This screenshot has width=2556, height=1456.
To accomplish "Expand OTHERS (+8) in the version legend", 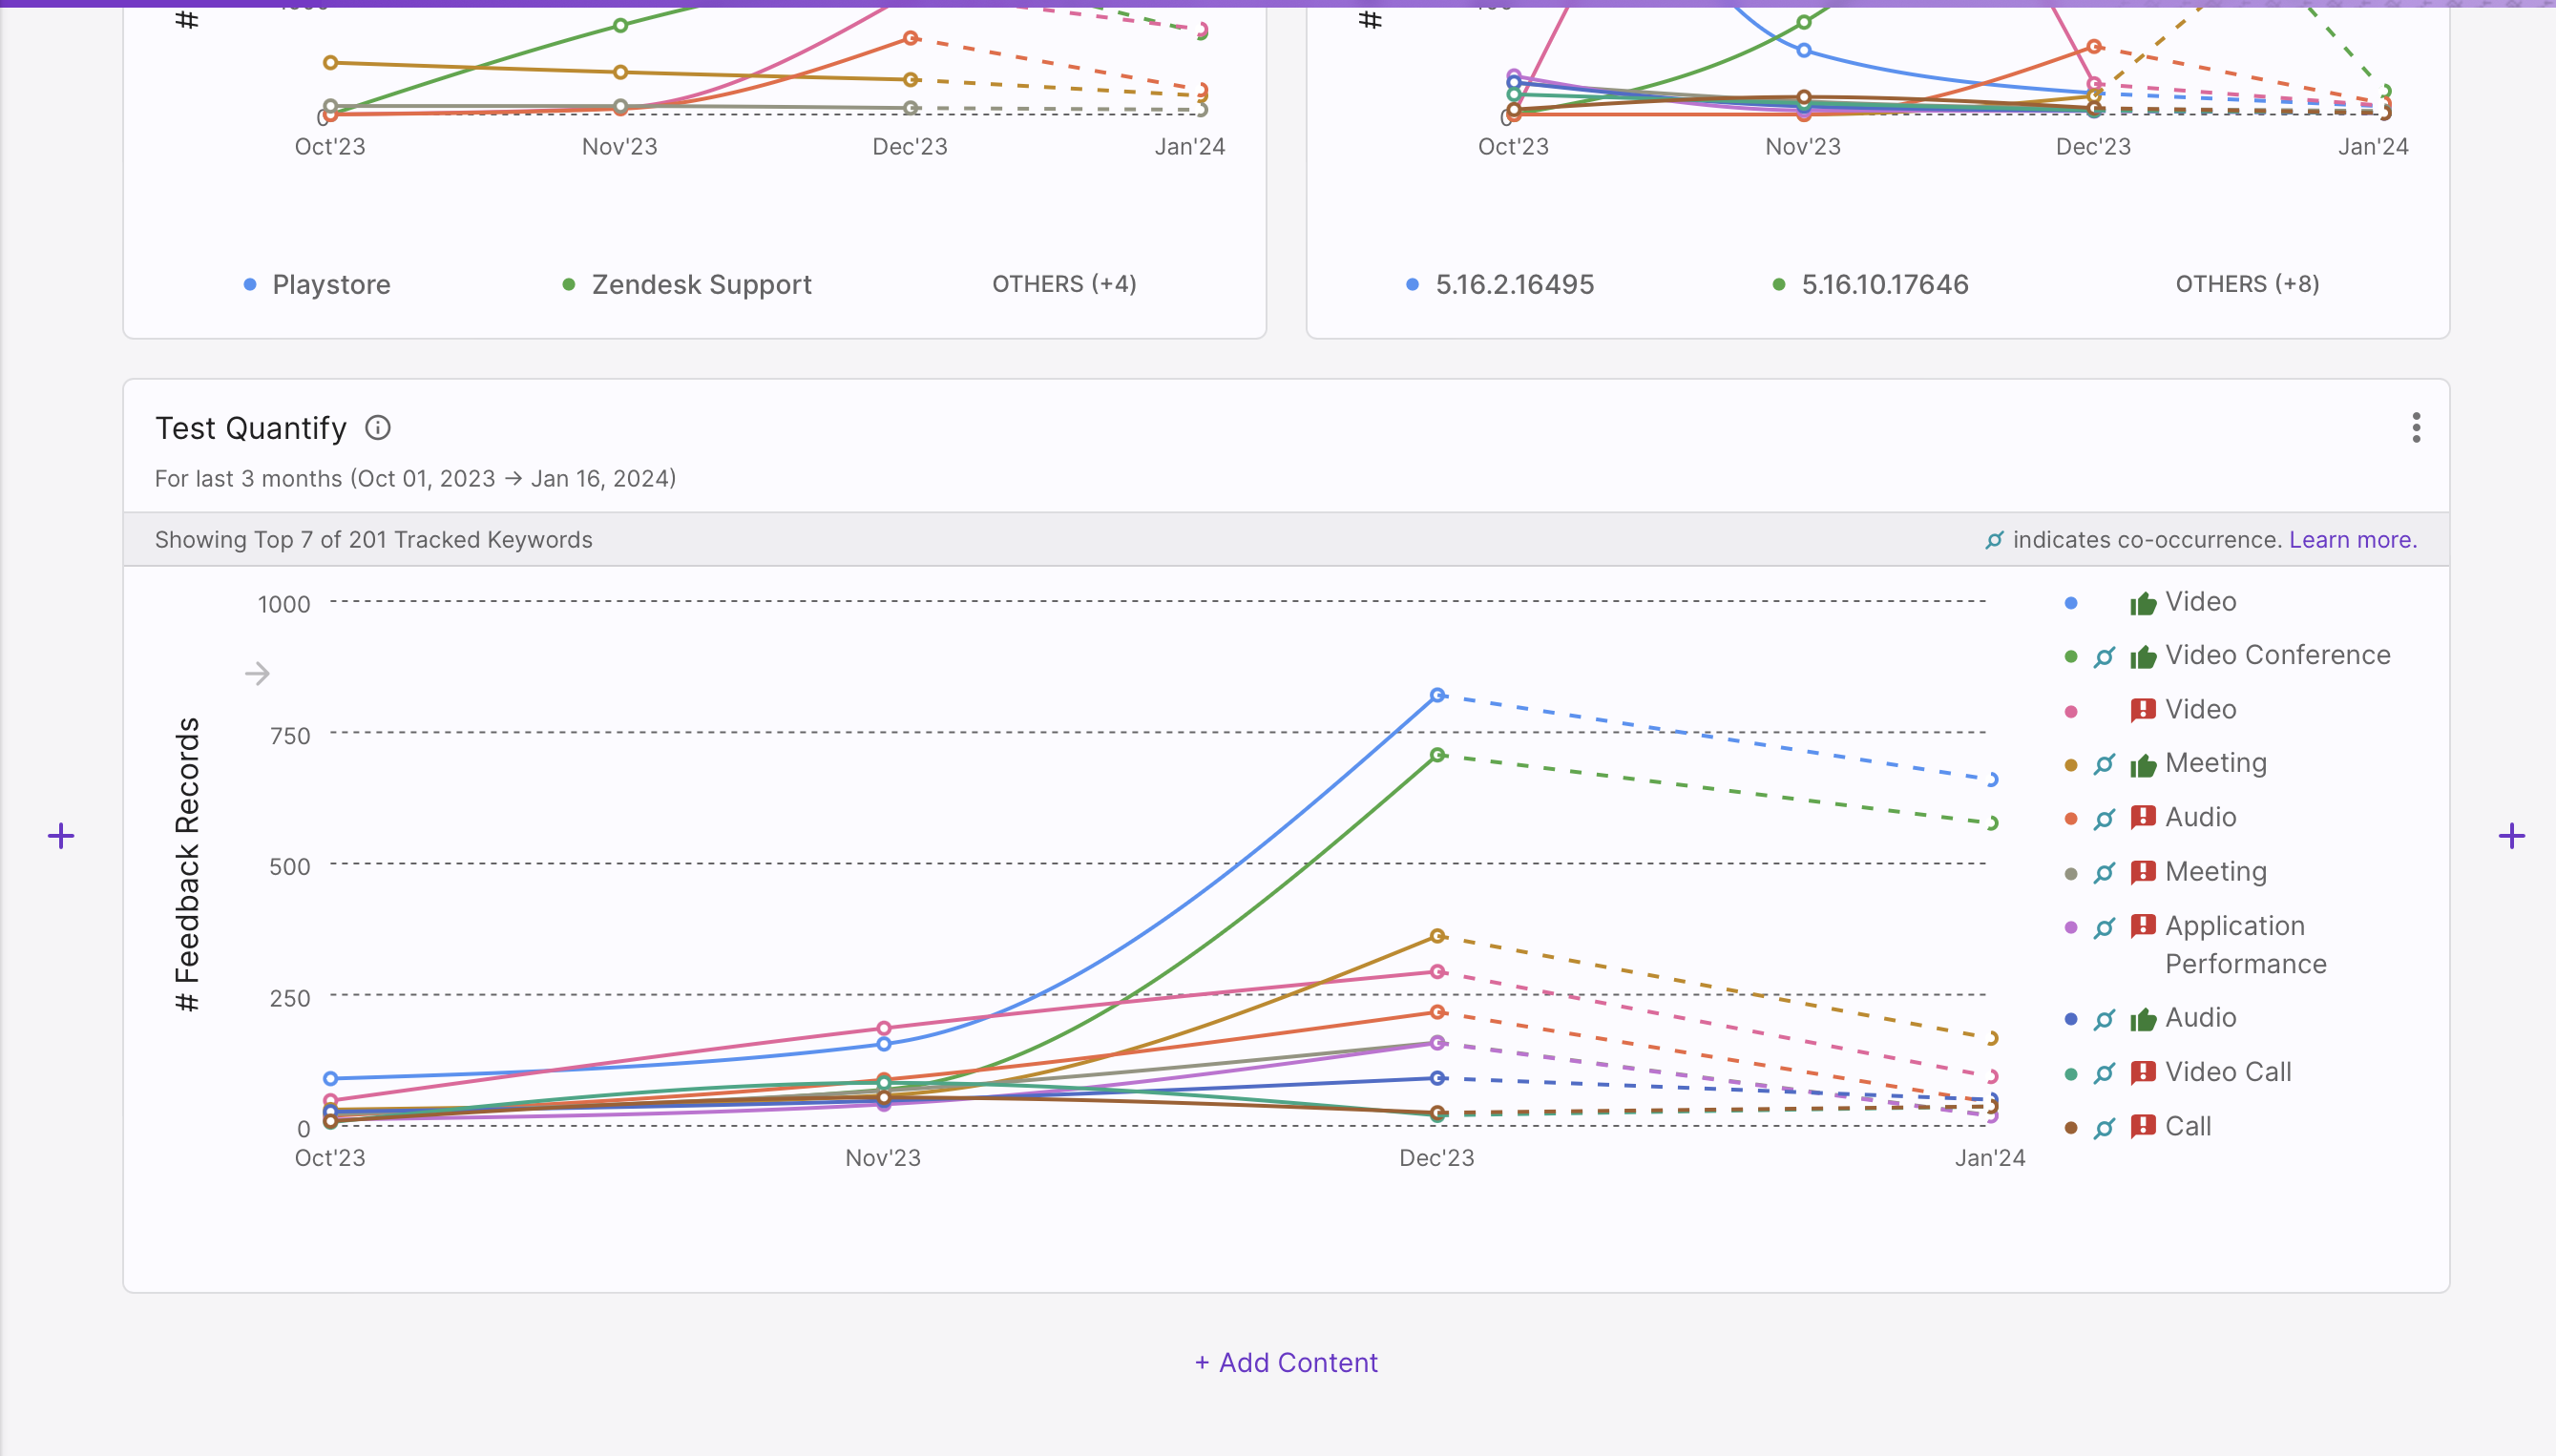I will point(2247,284).
